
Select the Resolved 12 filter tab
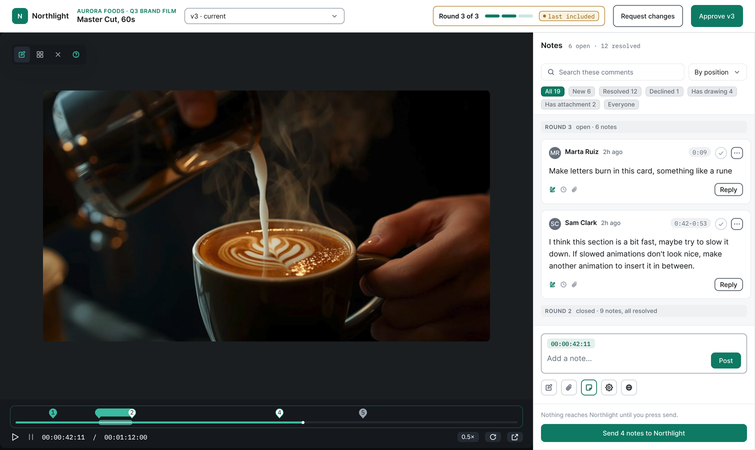click(x=620, y=91)
